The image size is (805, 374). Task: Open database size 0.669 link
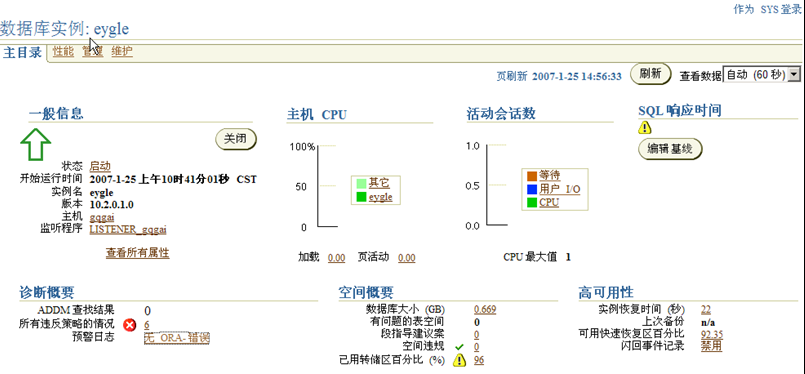tap(485, 309)
